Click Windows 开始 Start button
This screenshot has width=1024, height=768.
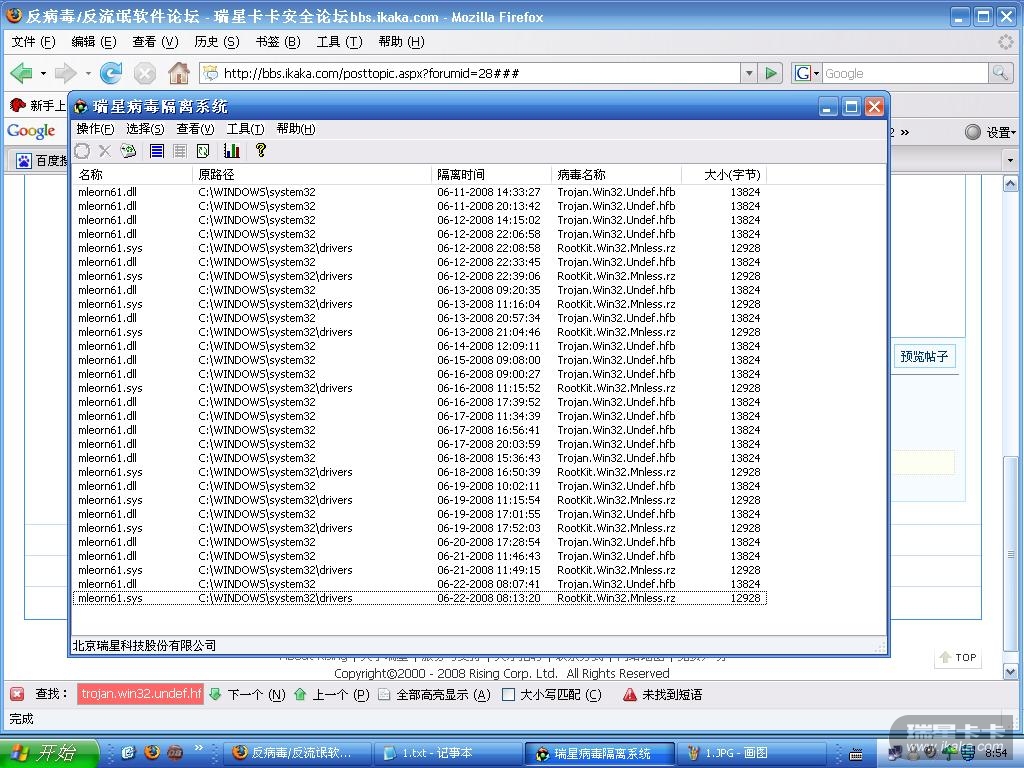[49, 753]
